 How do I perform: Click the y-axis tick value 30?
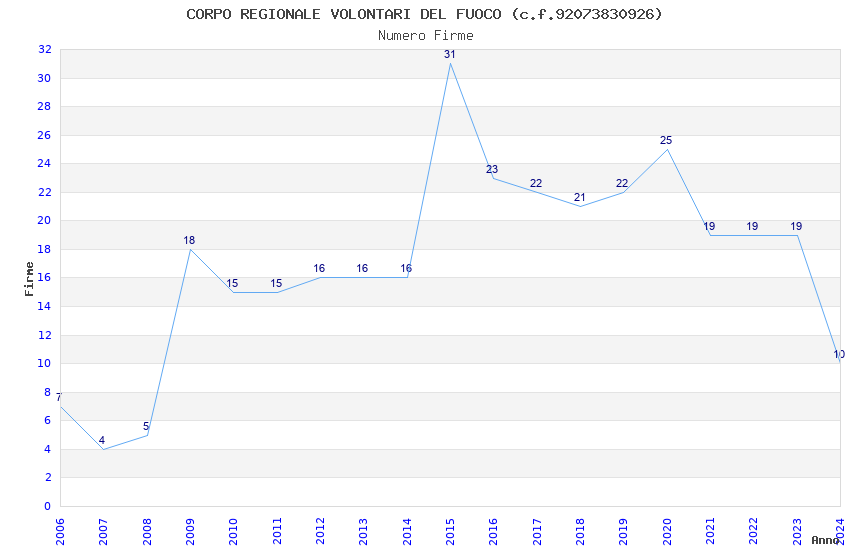click(44, 78)
